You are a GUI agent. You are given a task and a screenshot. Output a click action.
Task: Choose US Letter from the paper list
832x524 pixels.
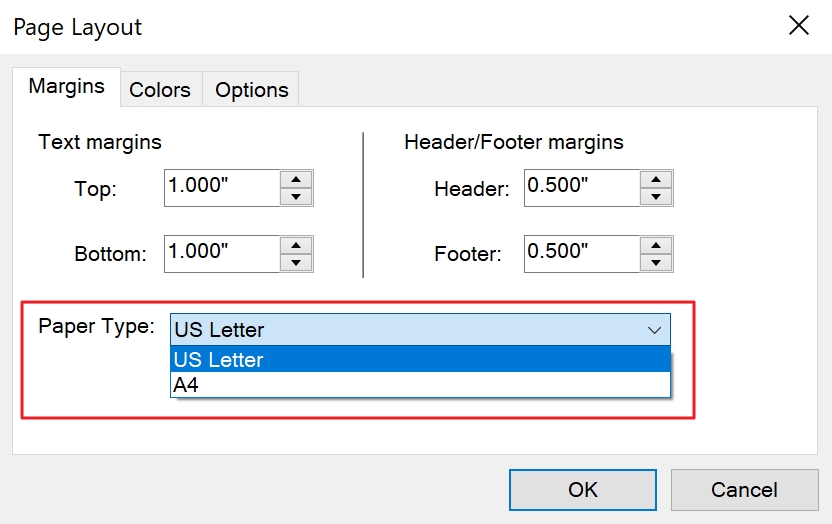[x=420, y=360]
